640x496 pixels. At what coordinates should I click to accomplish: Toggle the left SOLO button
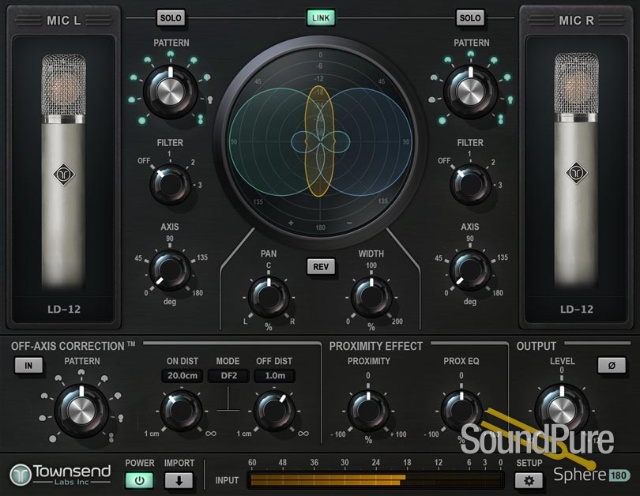[171, 18]
